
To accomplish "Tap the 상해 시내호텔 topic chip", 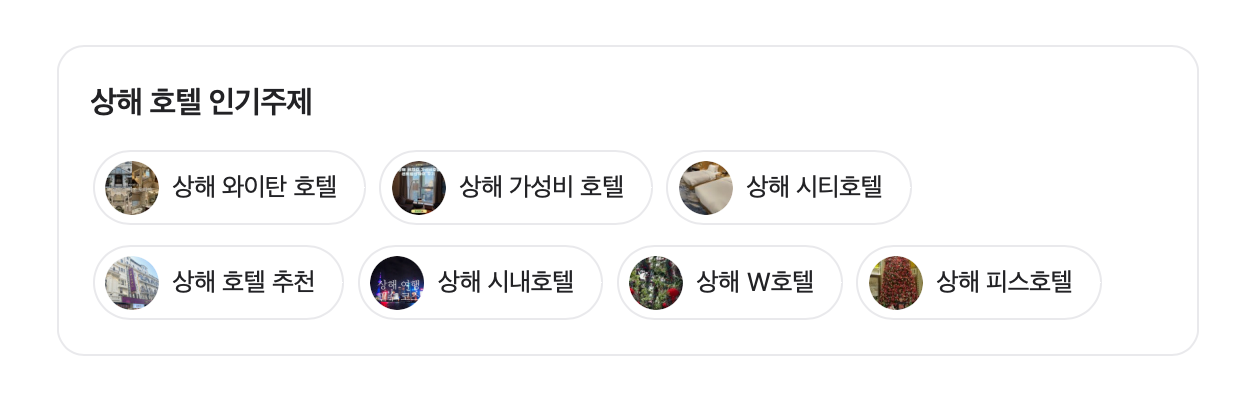I will pos(481,283).
